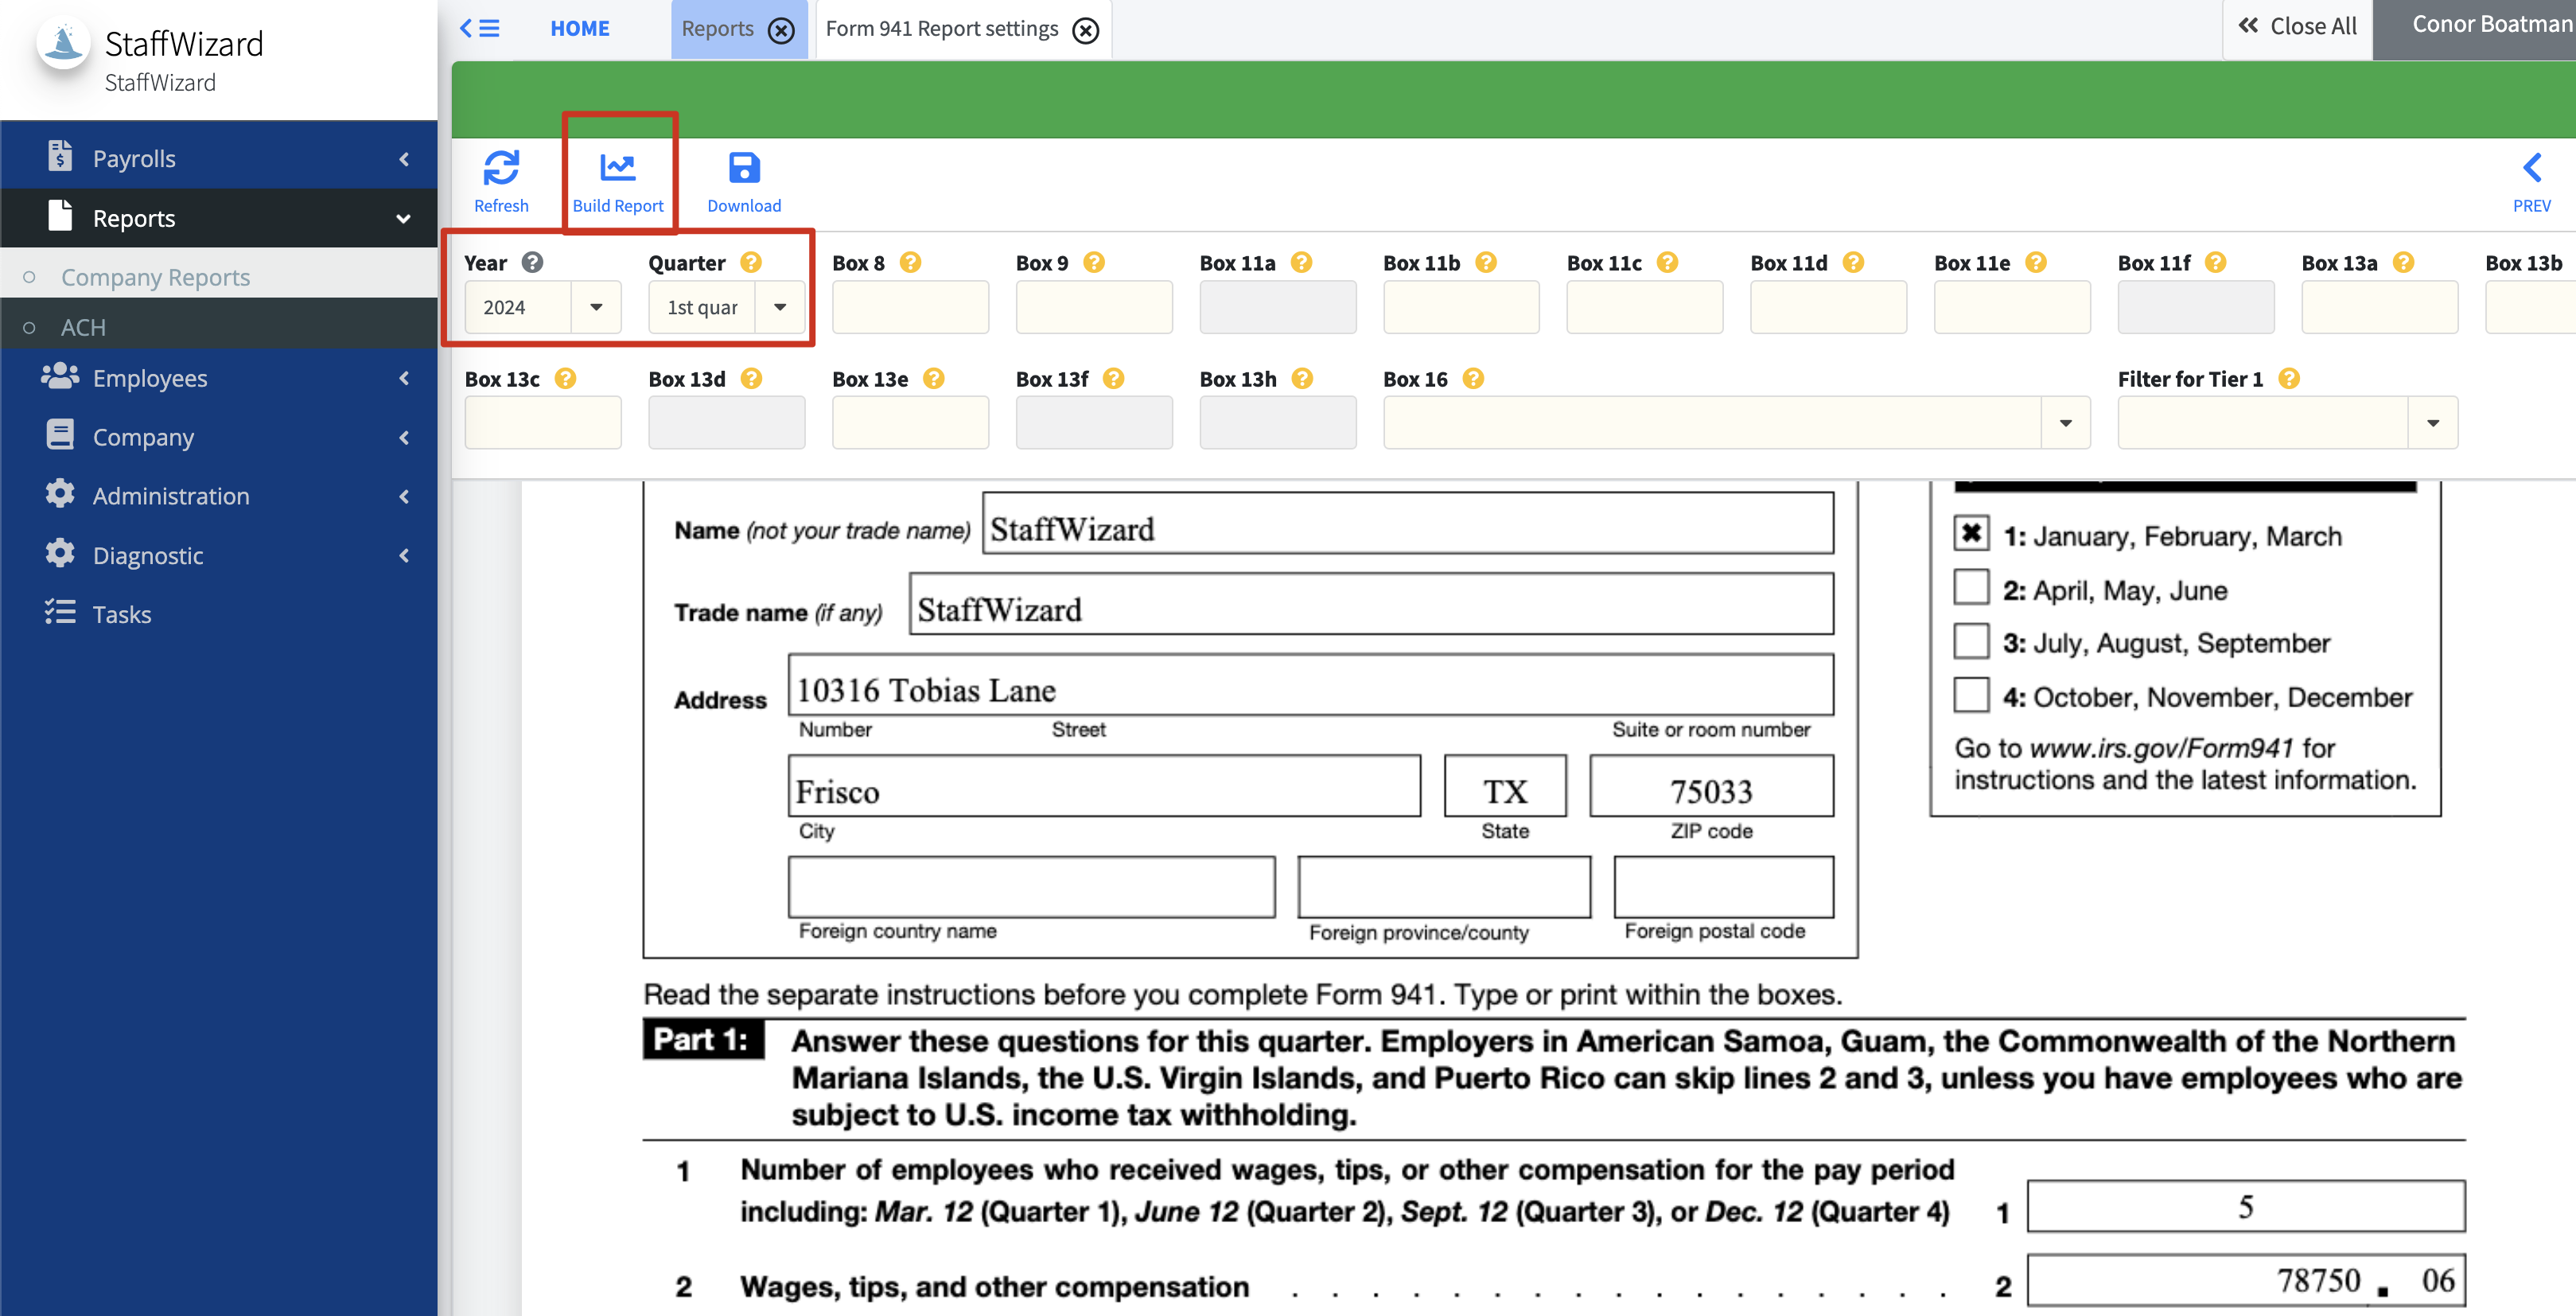
Task: Click the help icon next to Box 8
Action: click(910, 262)
